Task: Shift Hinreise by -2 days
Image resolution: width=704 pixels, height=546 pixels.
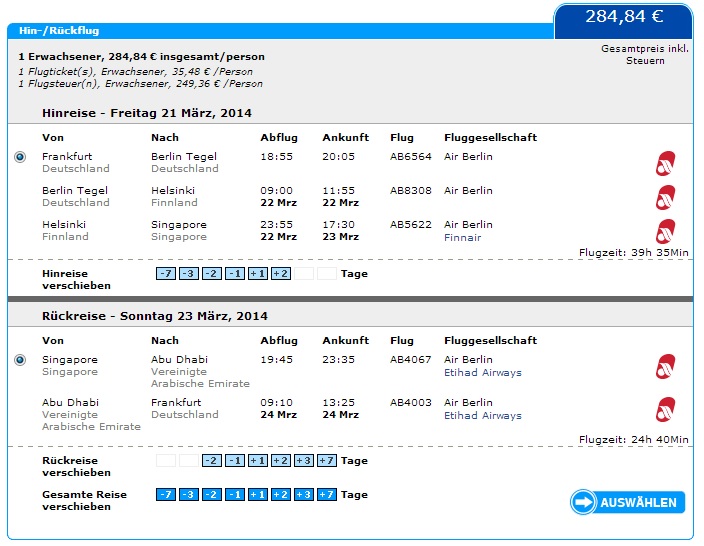Action: tap(212, 273)
